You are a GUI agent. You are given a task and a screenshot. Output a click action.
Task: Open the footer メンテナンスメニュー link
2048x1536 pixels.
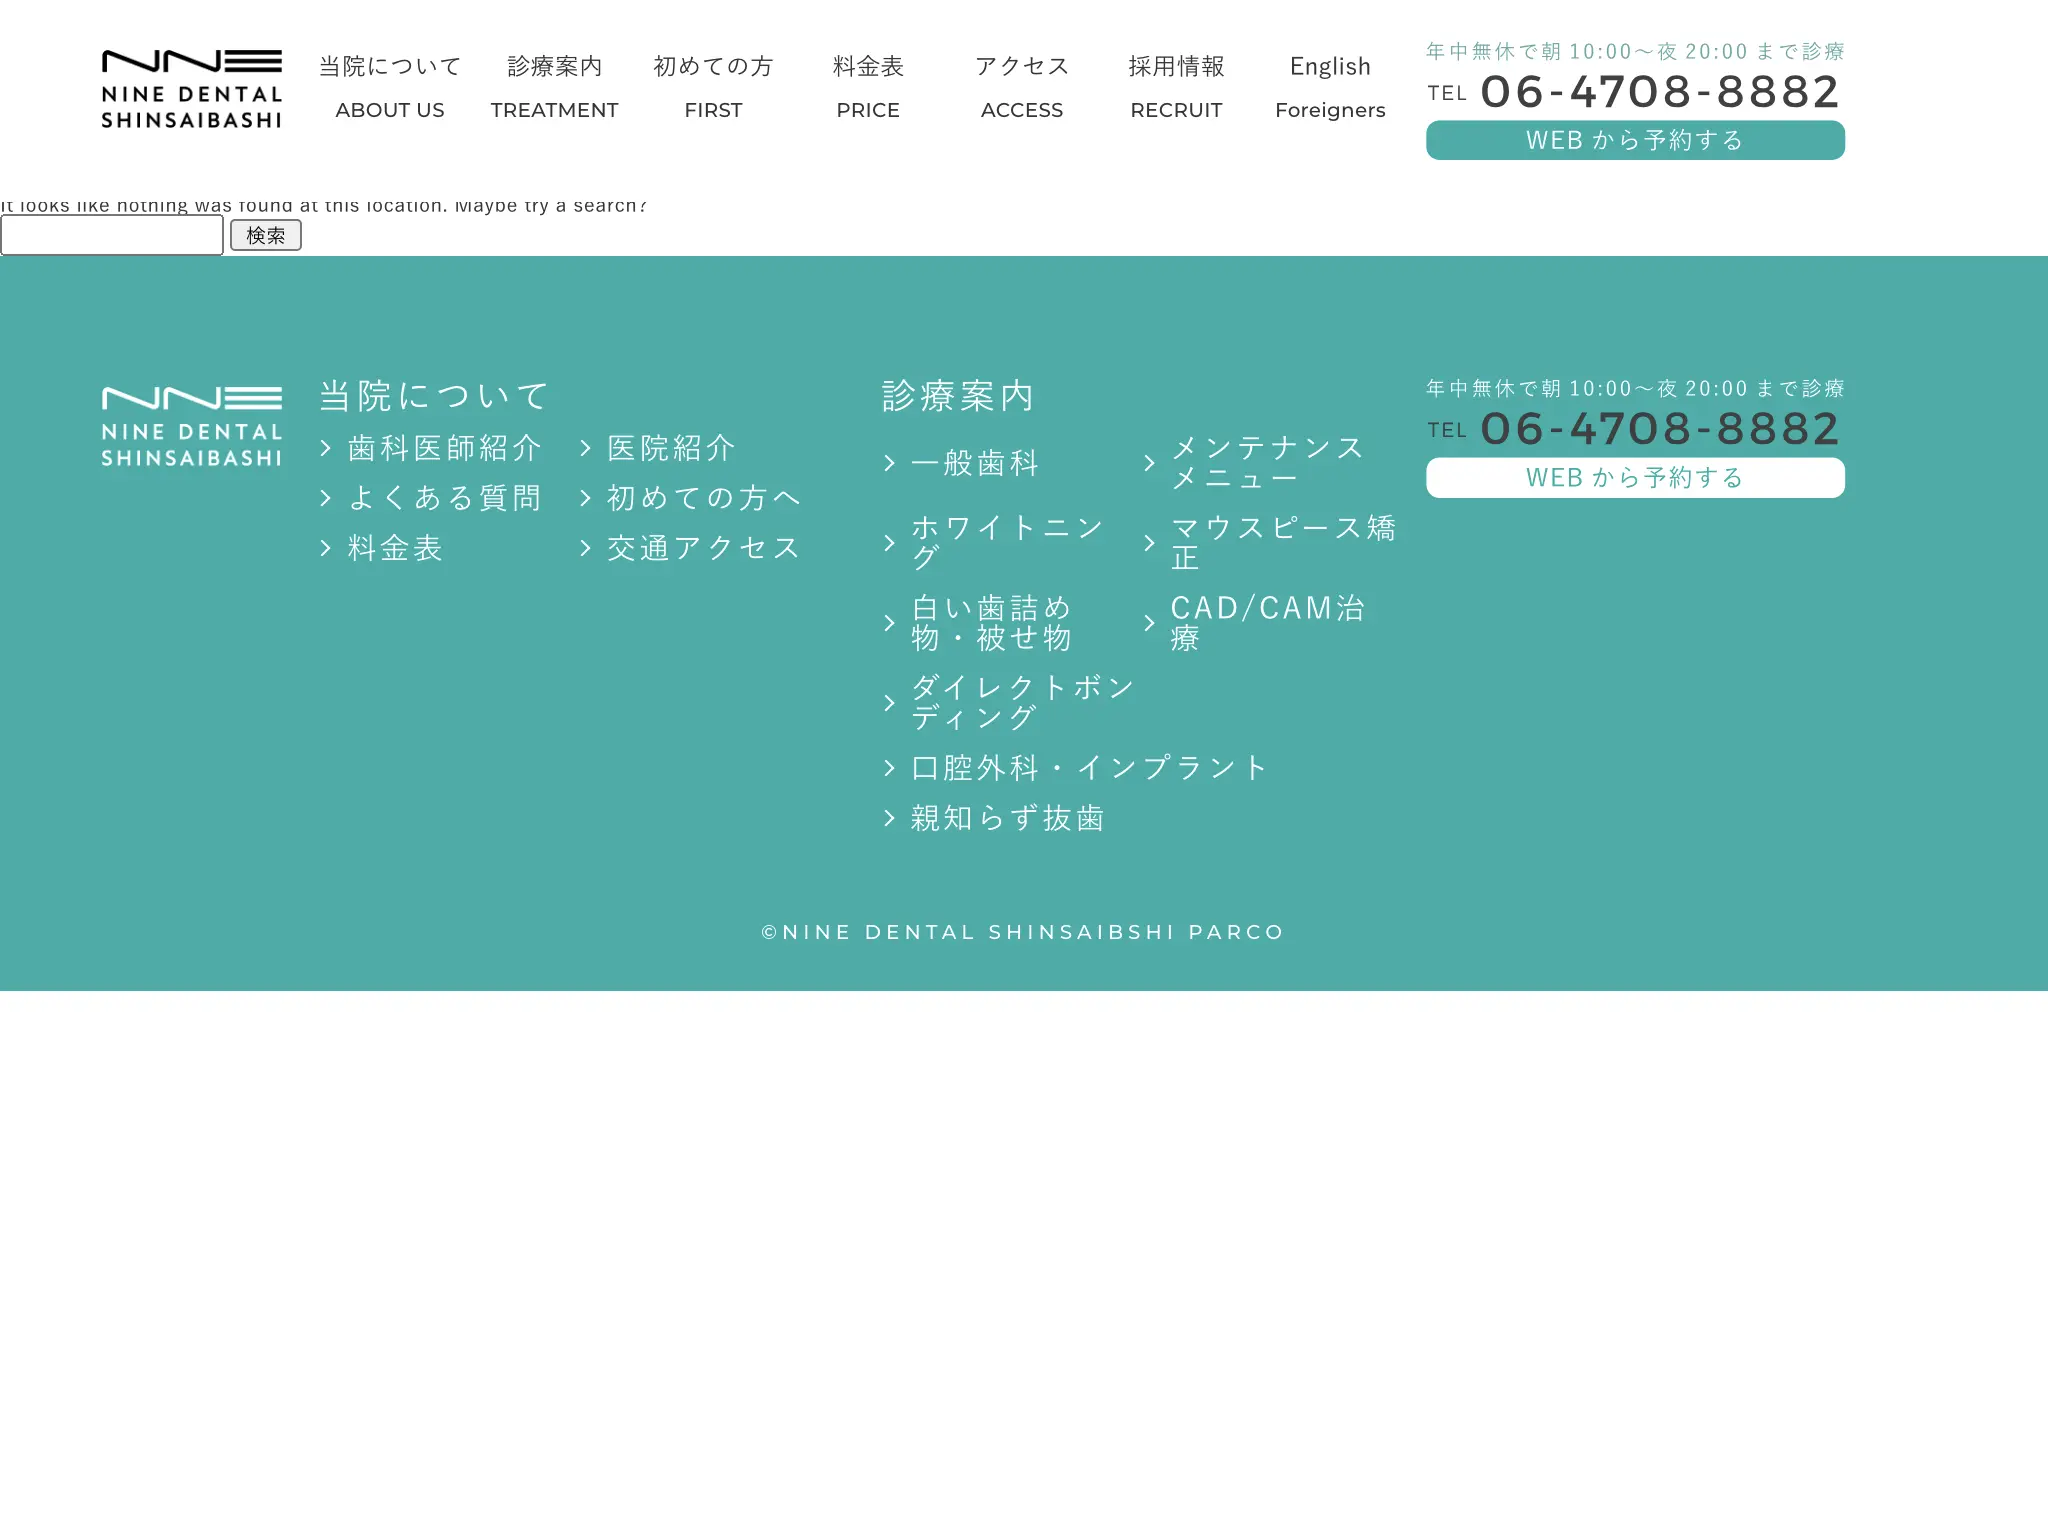click(x=1268, y=463)
